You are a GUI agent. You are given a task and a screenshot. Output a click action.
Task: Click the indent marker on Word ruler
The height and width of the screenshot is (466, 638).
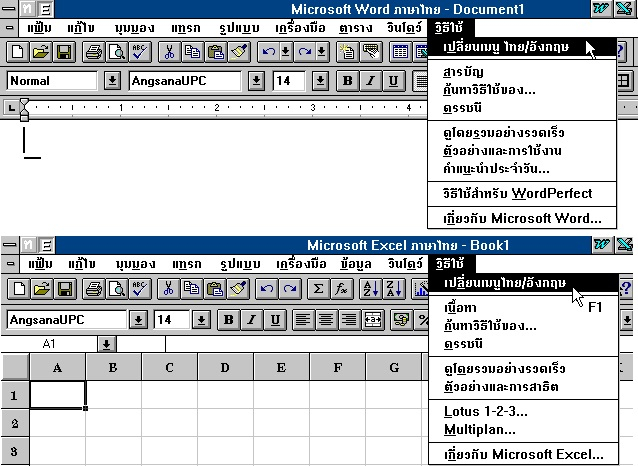(24, 109)
